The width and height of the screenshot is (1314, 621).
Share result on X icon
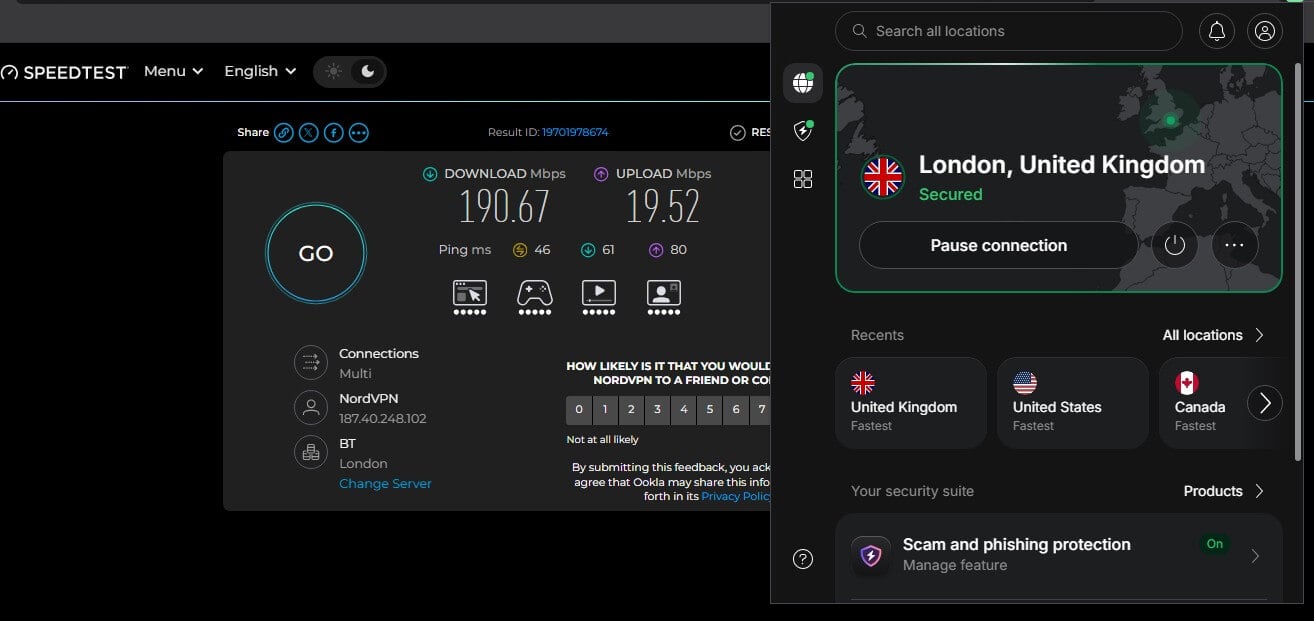[308, 132]
